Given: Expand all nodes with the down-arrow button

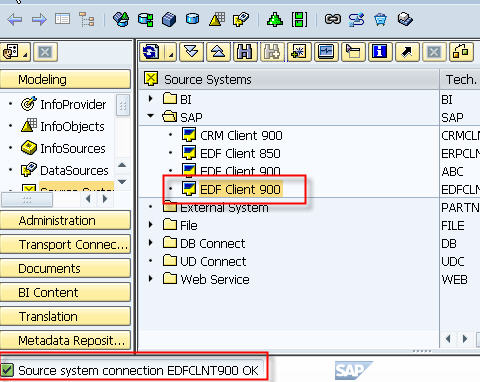Looking at the screenshot, I should tap(192, 52).
